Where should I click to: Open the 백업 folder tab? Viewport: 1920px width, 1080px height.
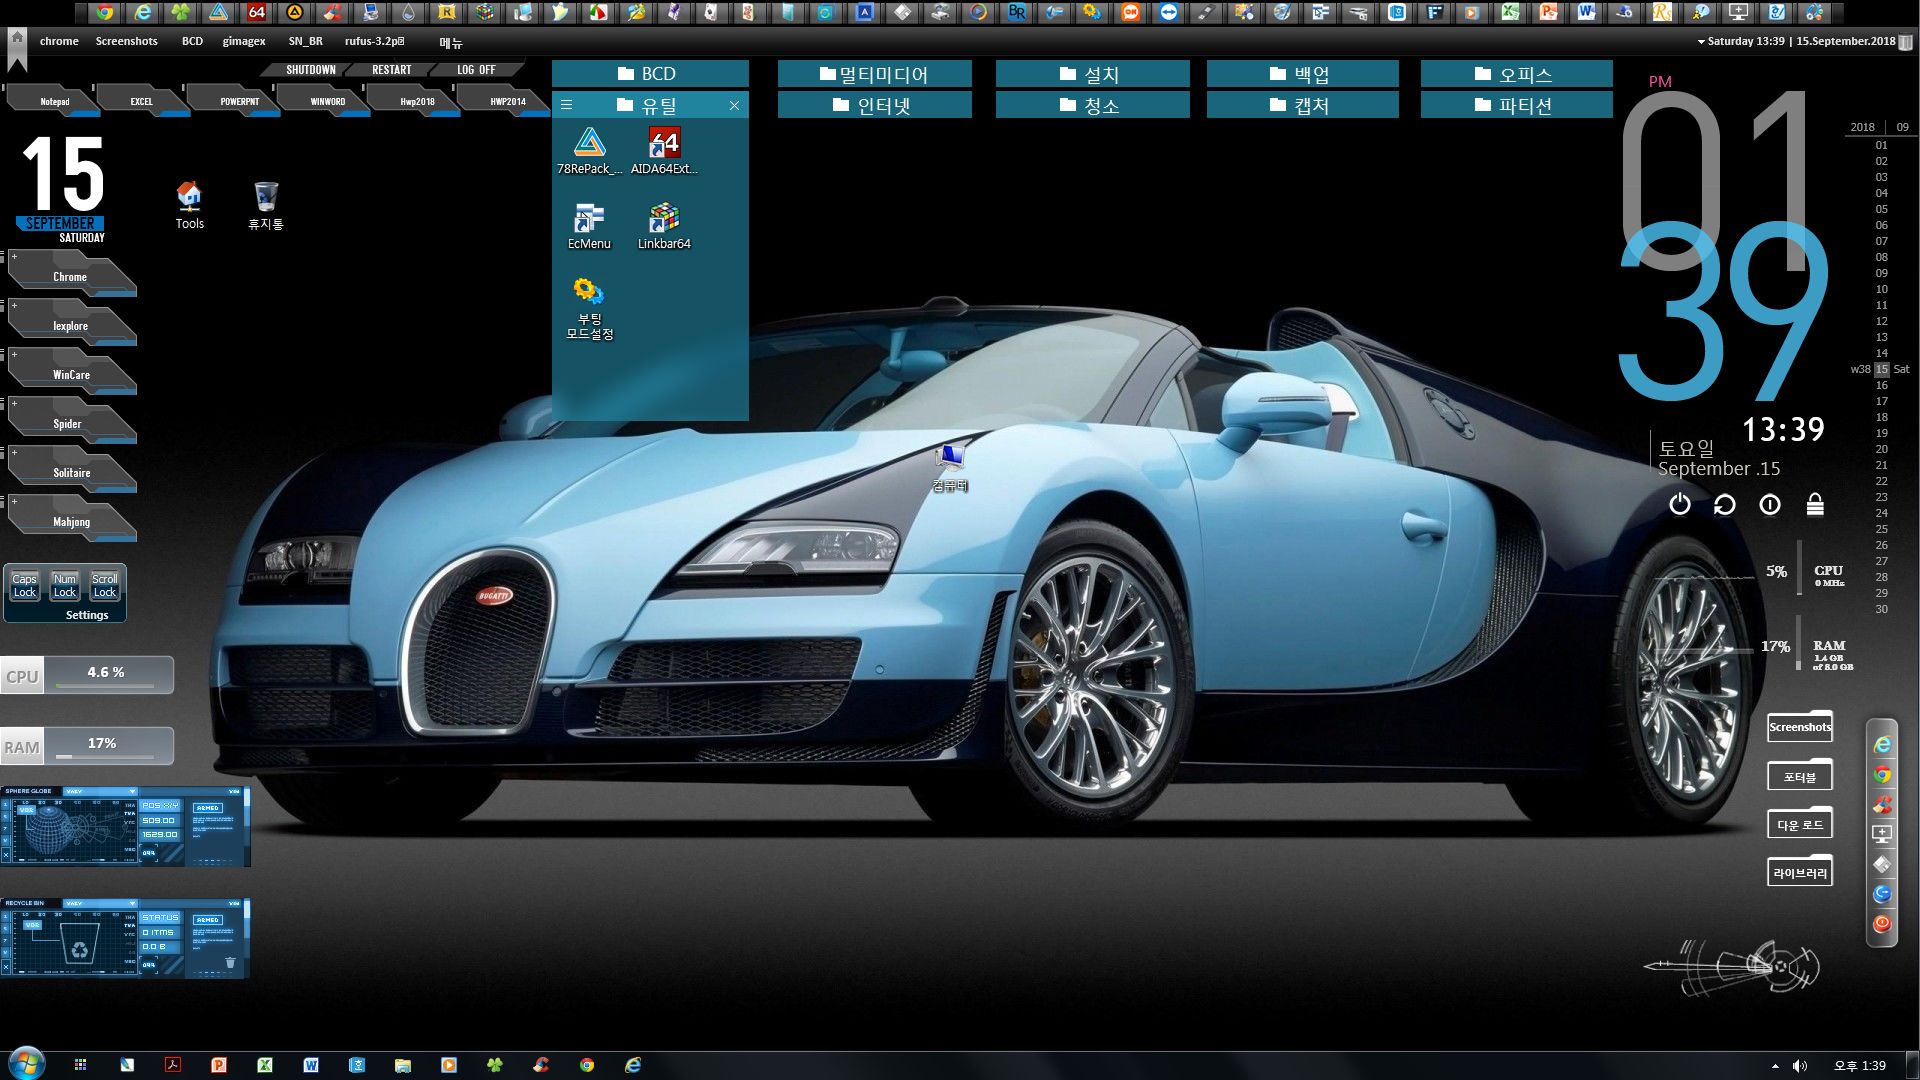click(x=1302, y=74)
